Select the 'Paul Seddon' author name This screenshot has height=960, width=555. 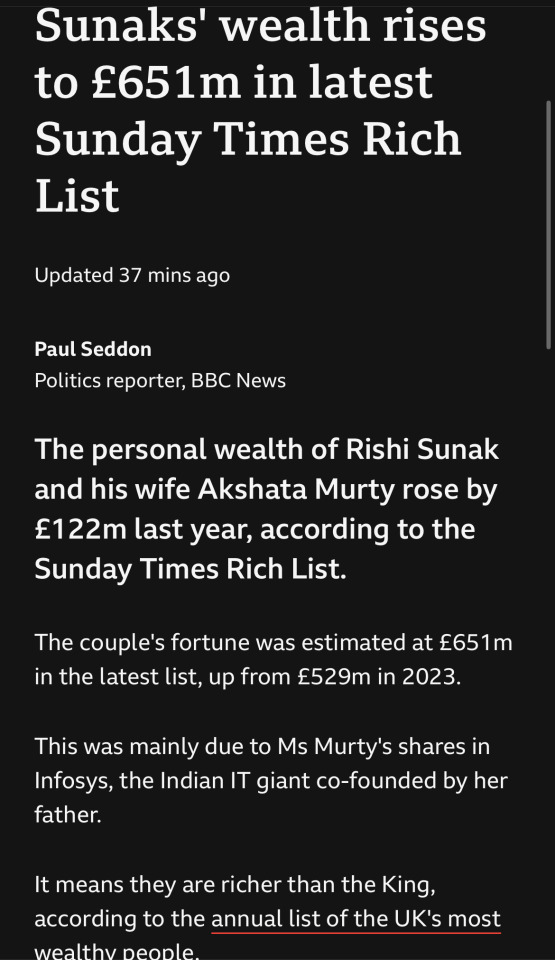click(93, 349)
